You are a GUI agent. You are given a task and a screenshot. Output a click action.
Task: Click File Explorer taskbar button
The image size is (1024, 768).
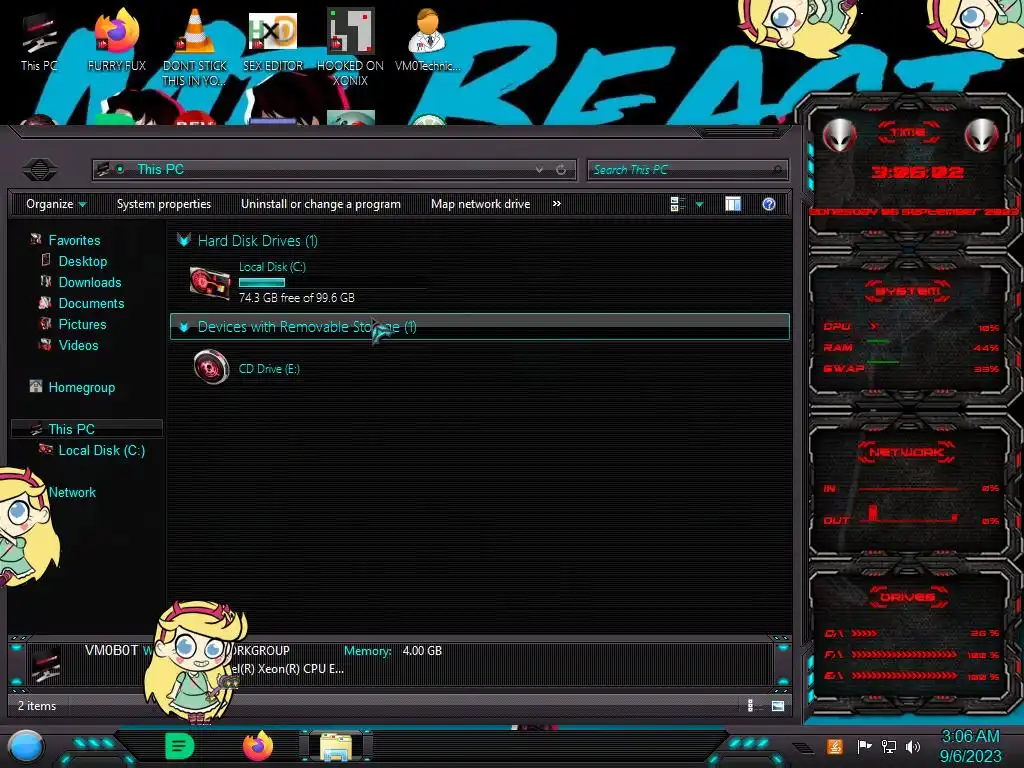point(336,746)
